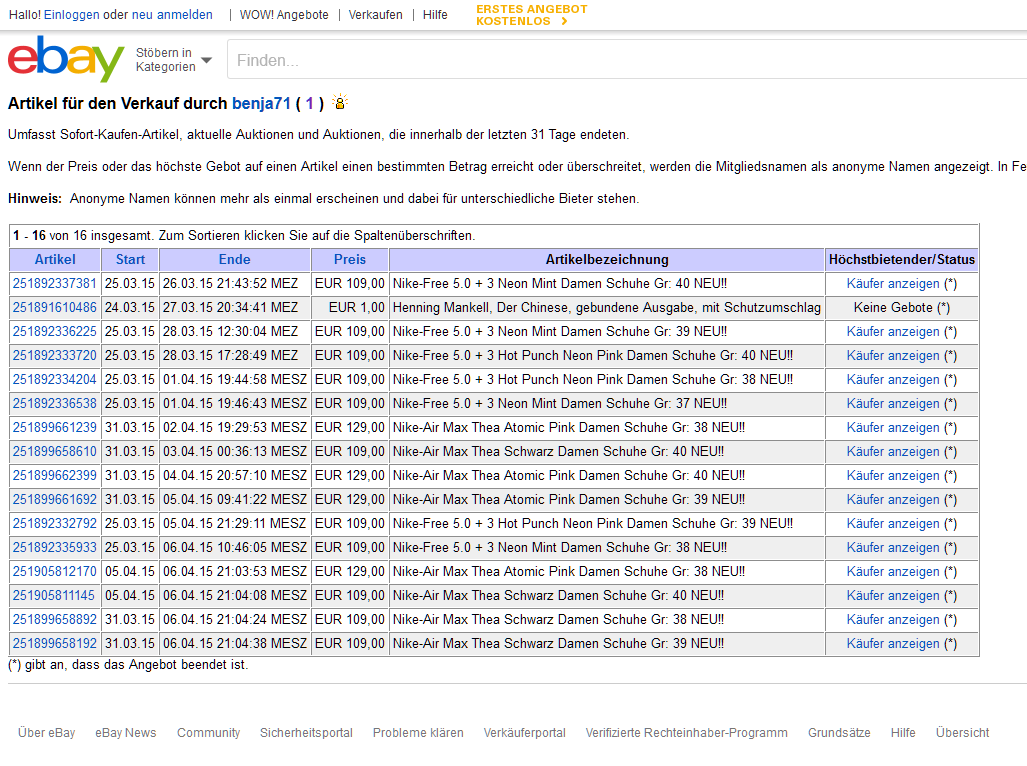Sort table by Start column header

(130, 260)
